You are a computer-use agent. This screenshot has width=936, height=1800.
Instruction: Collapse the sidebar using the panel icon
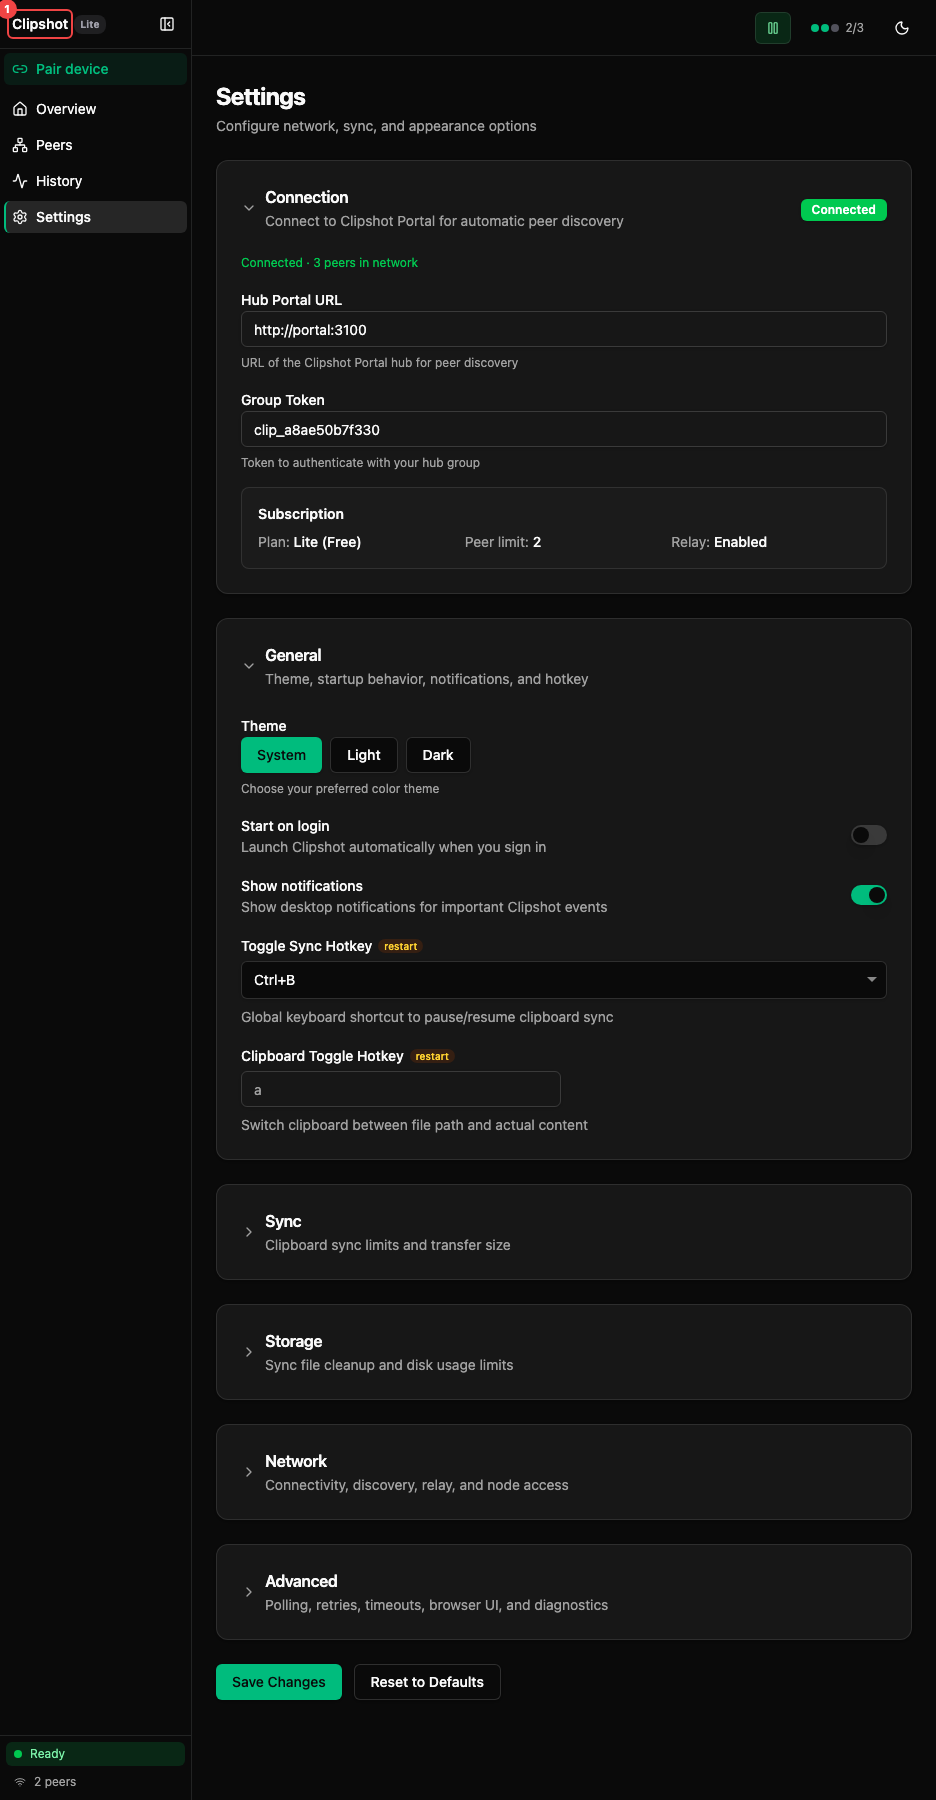pyautogui.click(x=167, y=23)
